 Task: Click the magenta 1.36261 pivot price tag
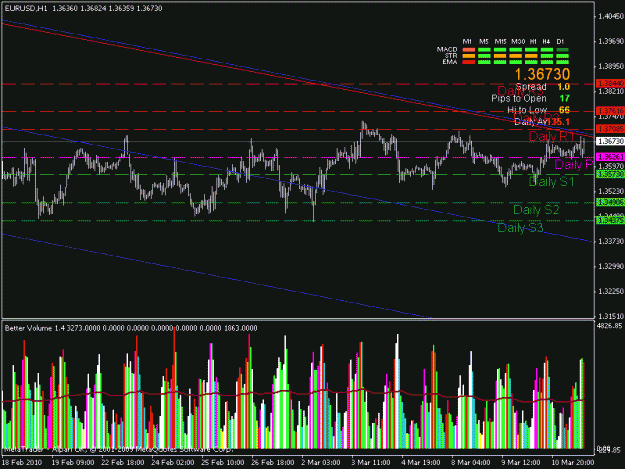[x=610, y=157]
